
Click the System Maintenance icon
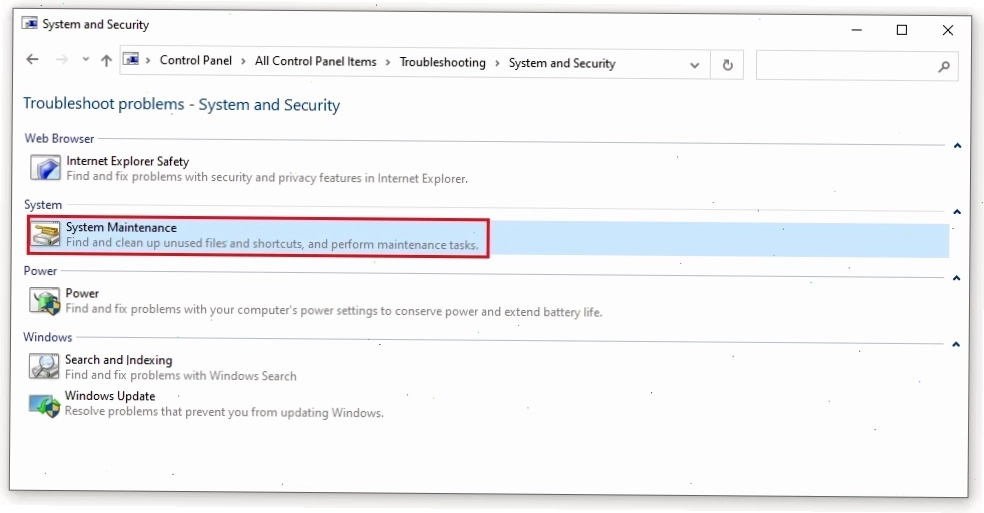tap(45, 235)
